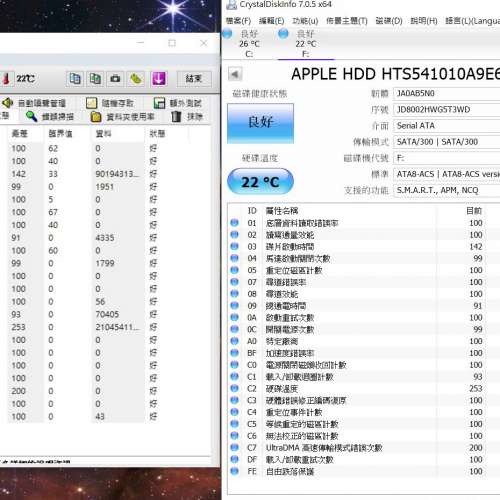Select the data cell 21045411... in HD Tune

[117, 327]
